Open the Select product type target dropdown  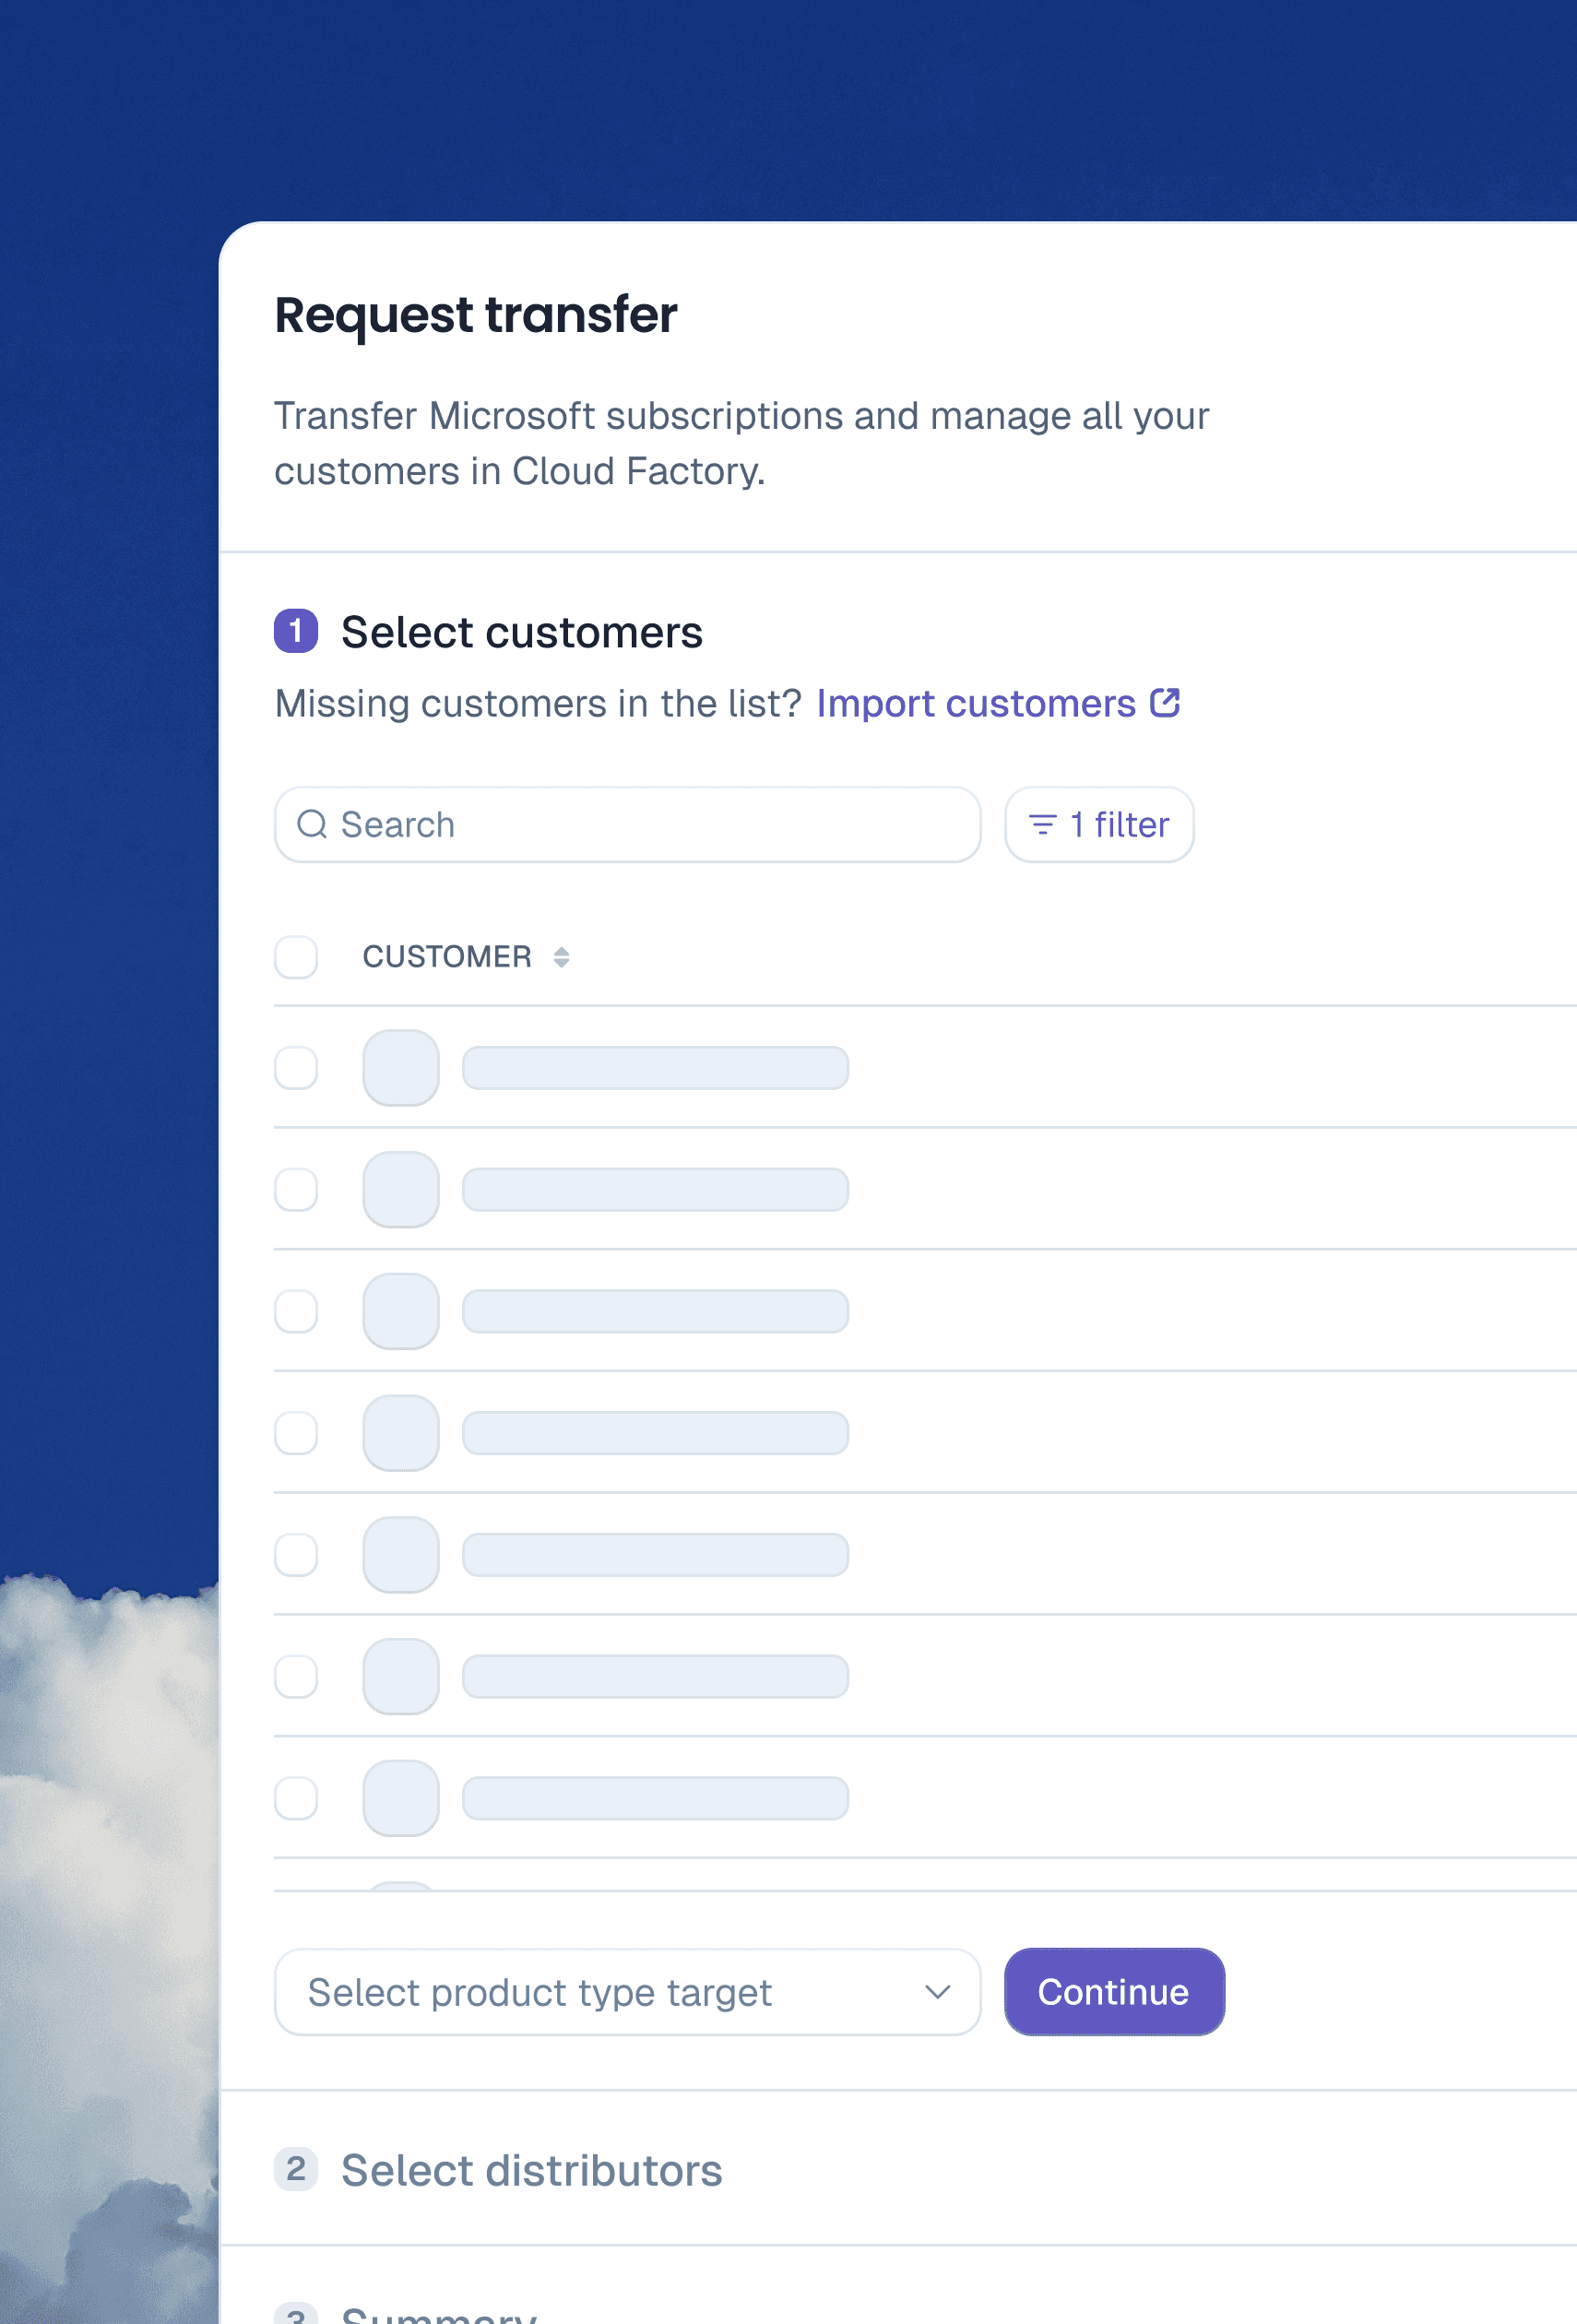tap(627, 1992)
